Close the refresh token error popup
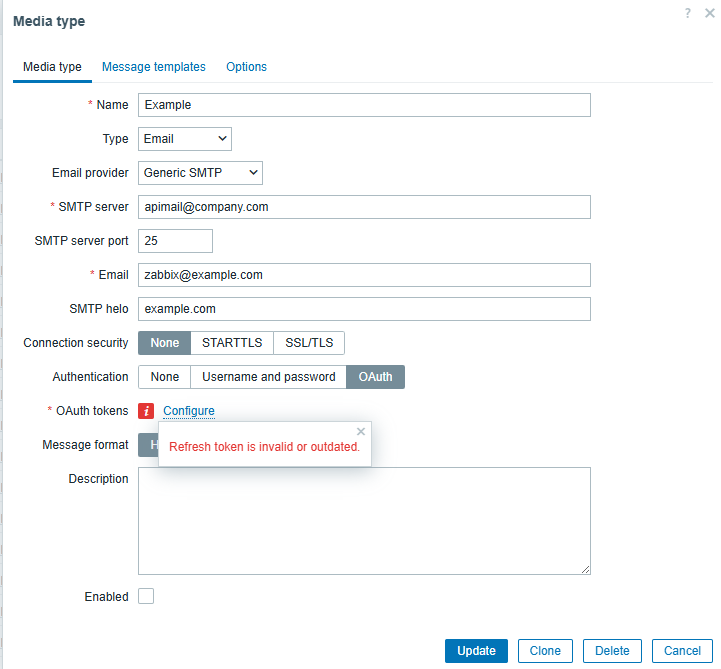 tap(361, 432)
